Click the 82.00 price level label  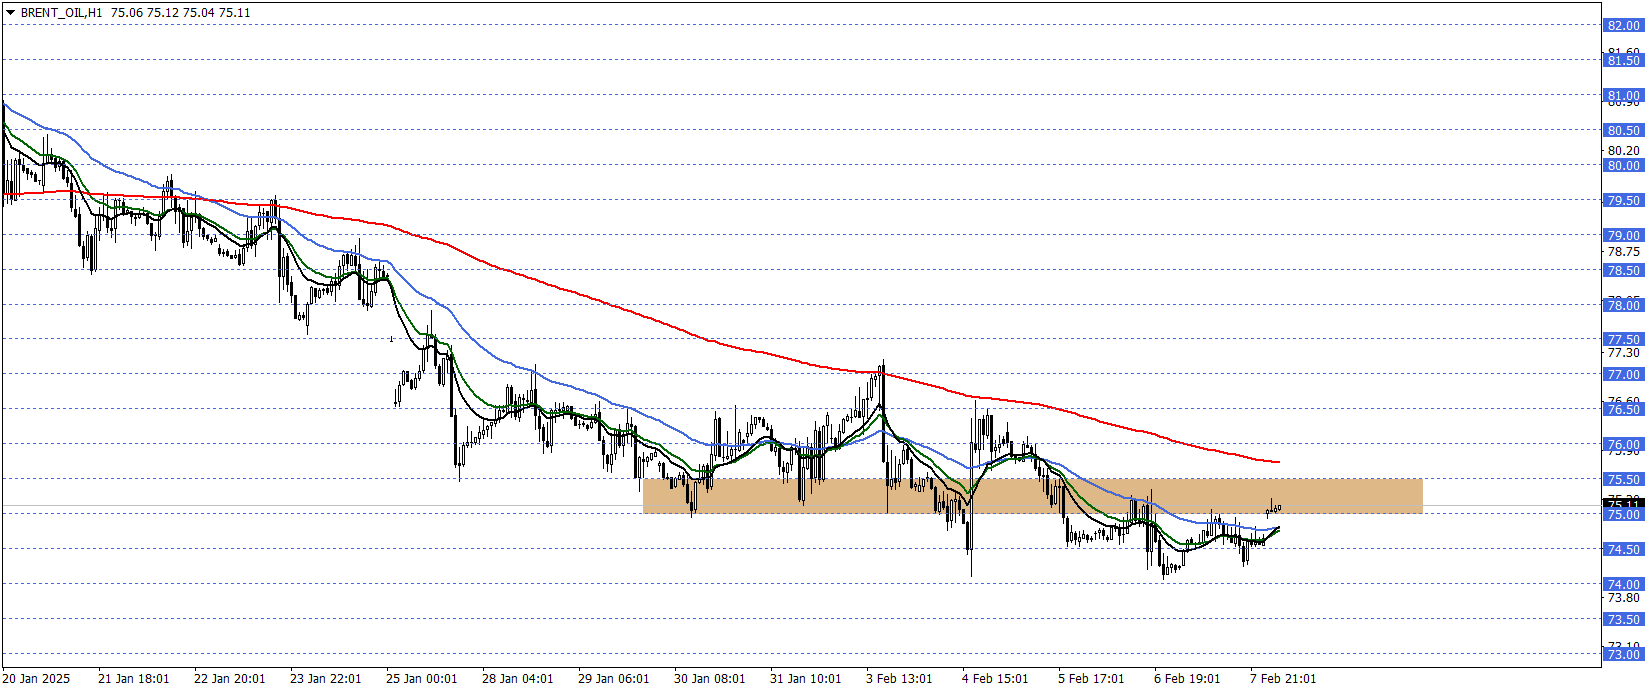pyautogui.click(x=1623, y=26)
